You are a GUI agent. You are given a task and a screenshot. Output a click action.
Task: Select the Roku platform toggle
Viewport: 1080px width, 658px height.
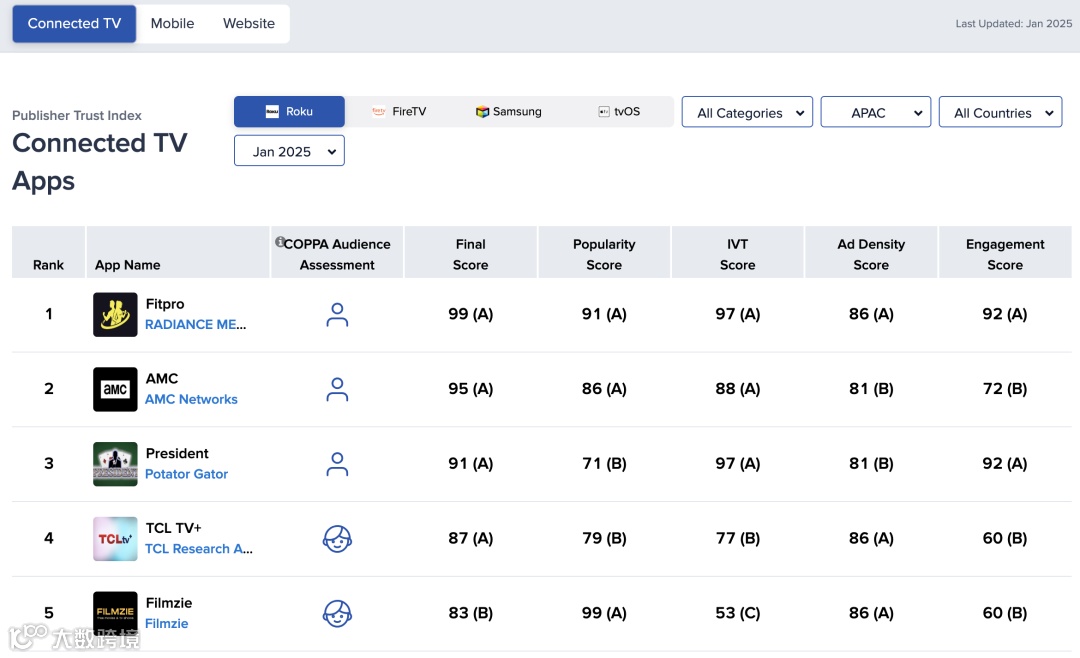click(x=289, y=112)
